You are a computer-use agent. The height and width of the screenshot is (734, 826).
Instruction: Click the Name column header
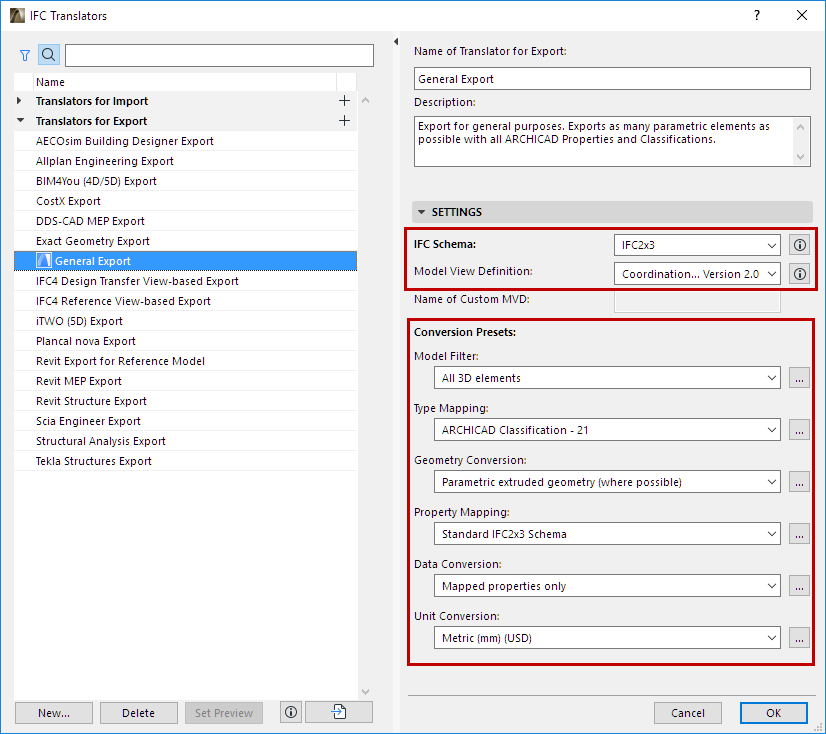tap(185, 82)
